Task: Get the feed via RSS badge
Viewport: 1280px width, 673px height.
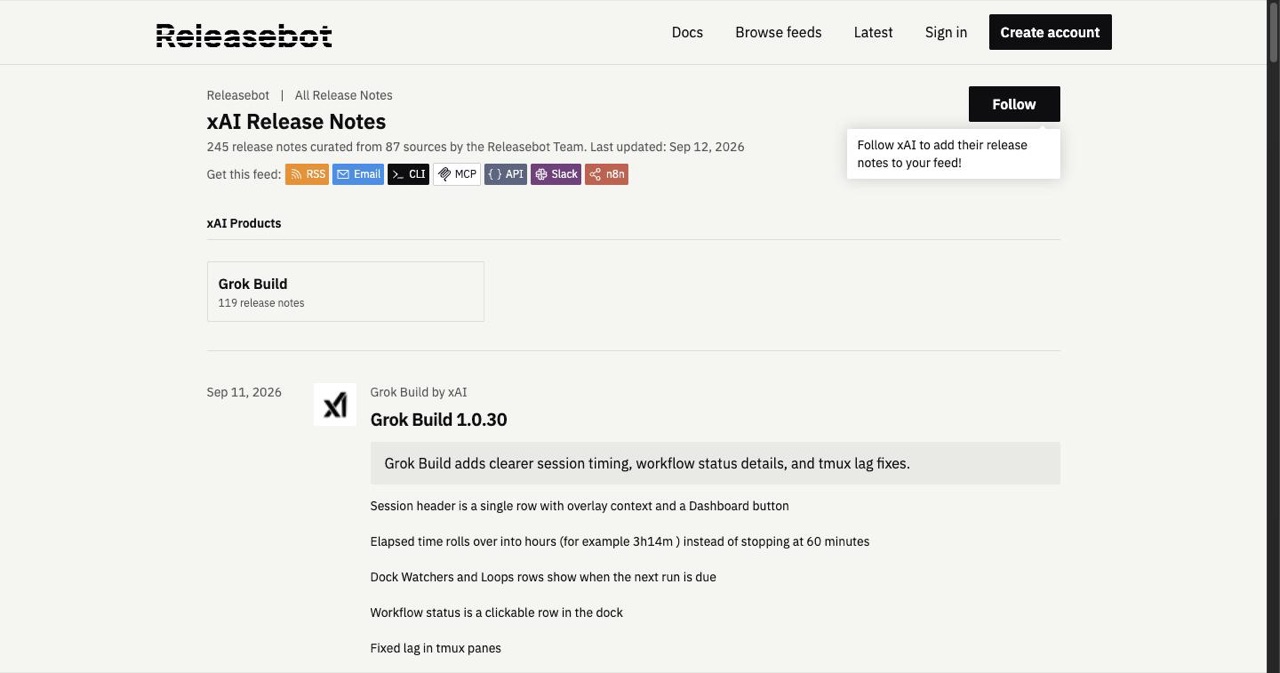Action: click(307, 174)
